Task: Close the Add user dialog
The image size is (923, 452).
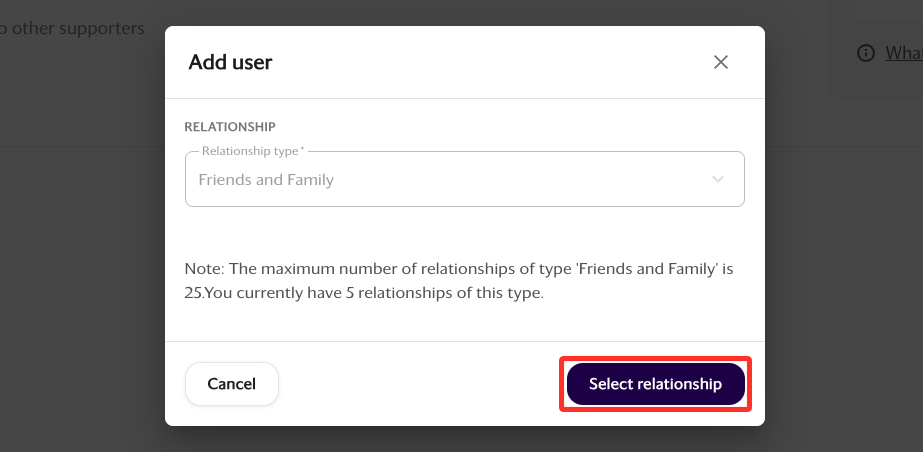Action: coord(721,62)
